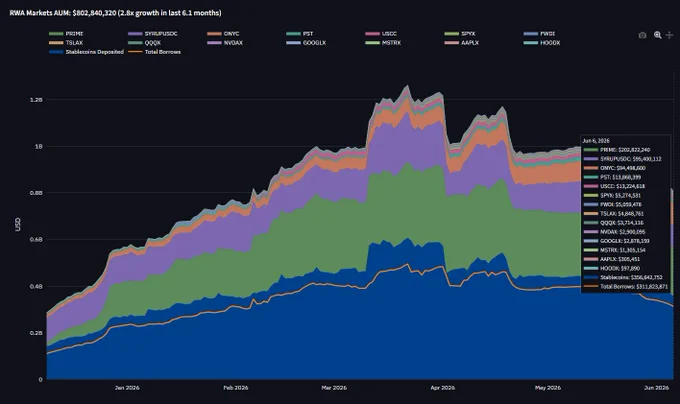Click the MSTRX value row in tooltip

[x=615, y=250]
